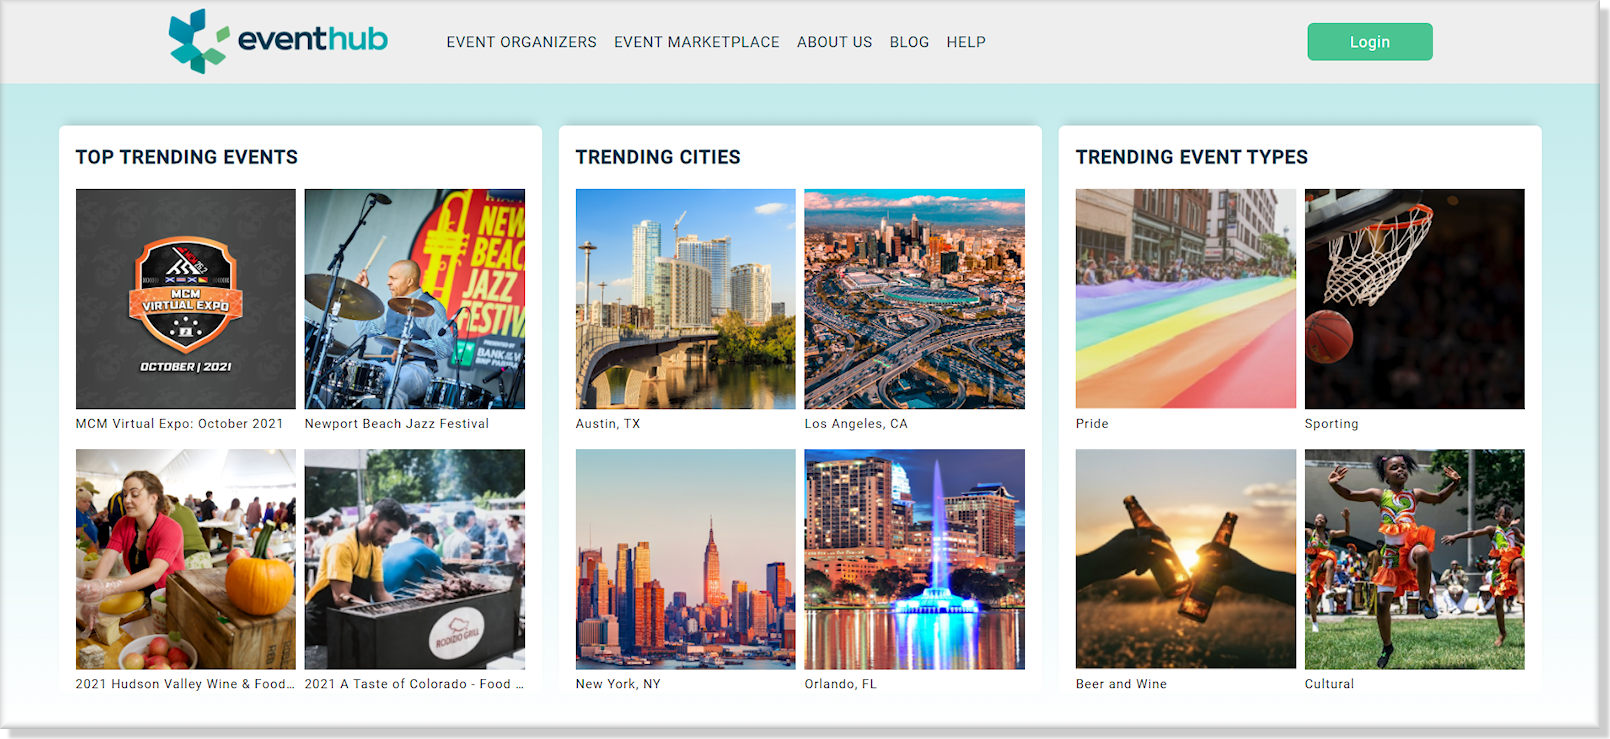Viewport: 1610px width, 739px height.
Task: Go to the Event Marketplace page
Action: pyautogui.click(x=696, y=42)
